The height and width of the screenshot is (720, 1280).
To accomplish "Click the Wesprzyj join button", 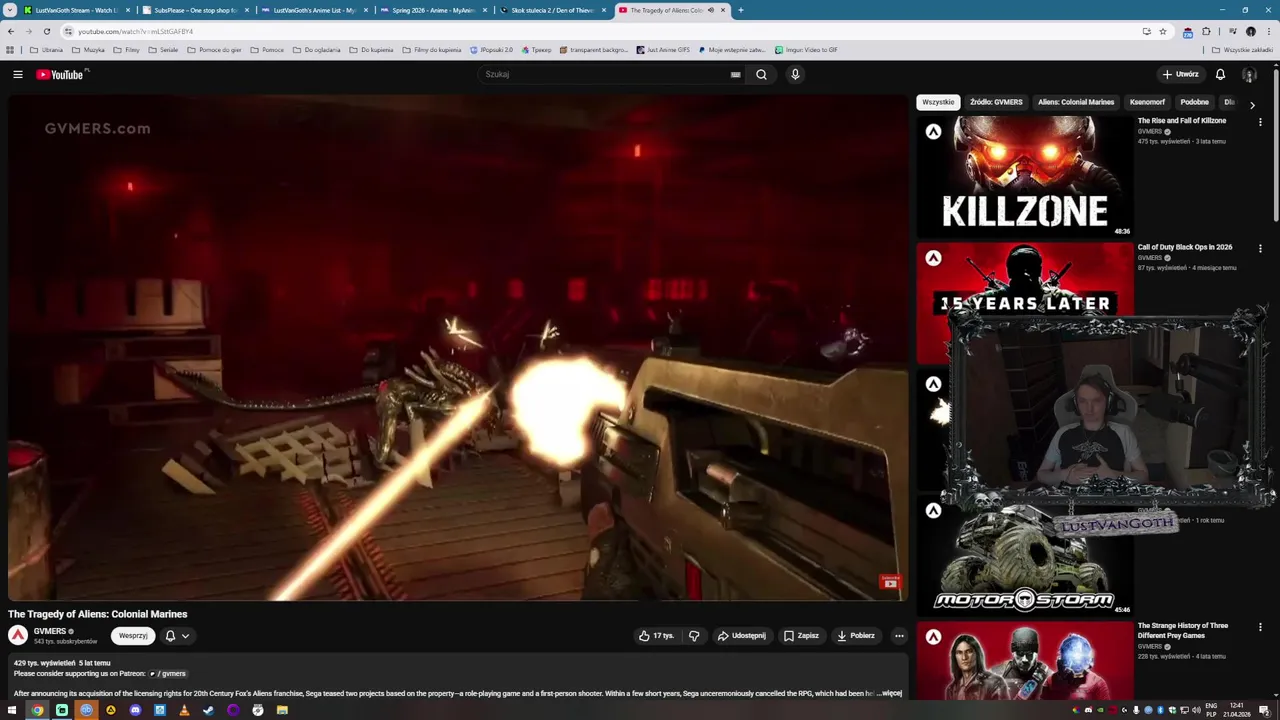I will [133, 635].
